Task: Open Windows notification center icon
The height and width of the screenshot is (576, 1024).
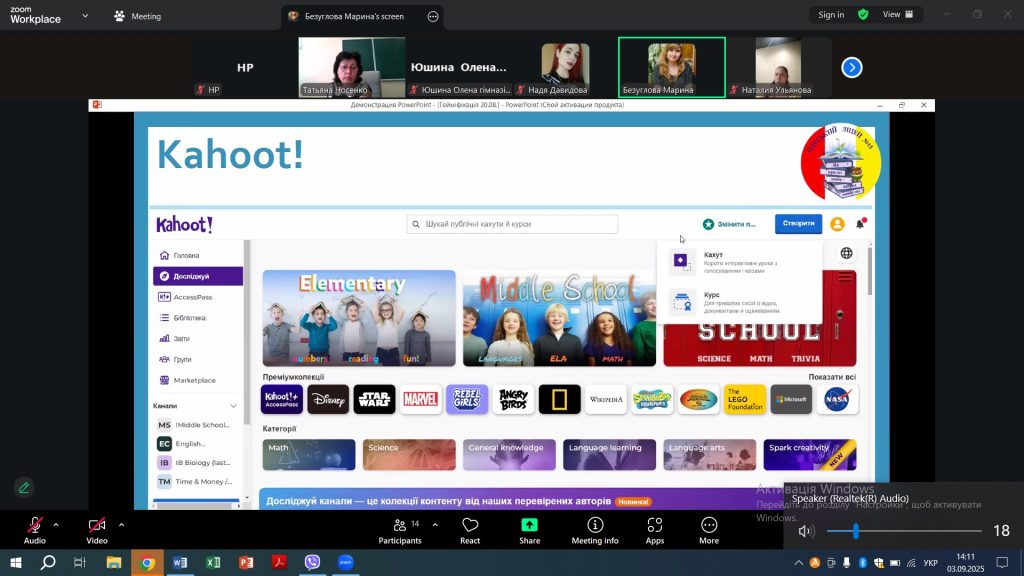Action: 1002,562
